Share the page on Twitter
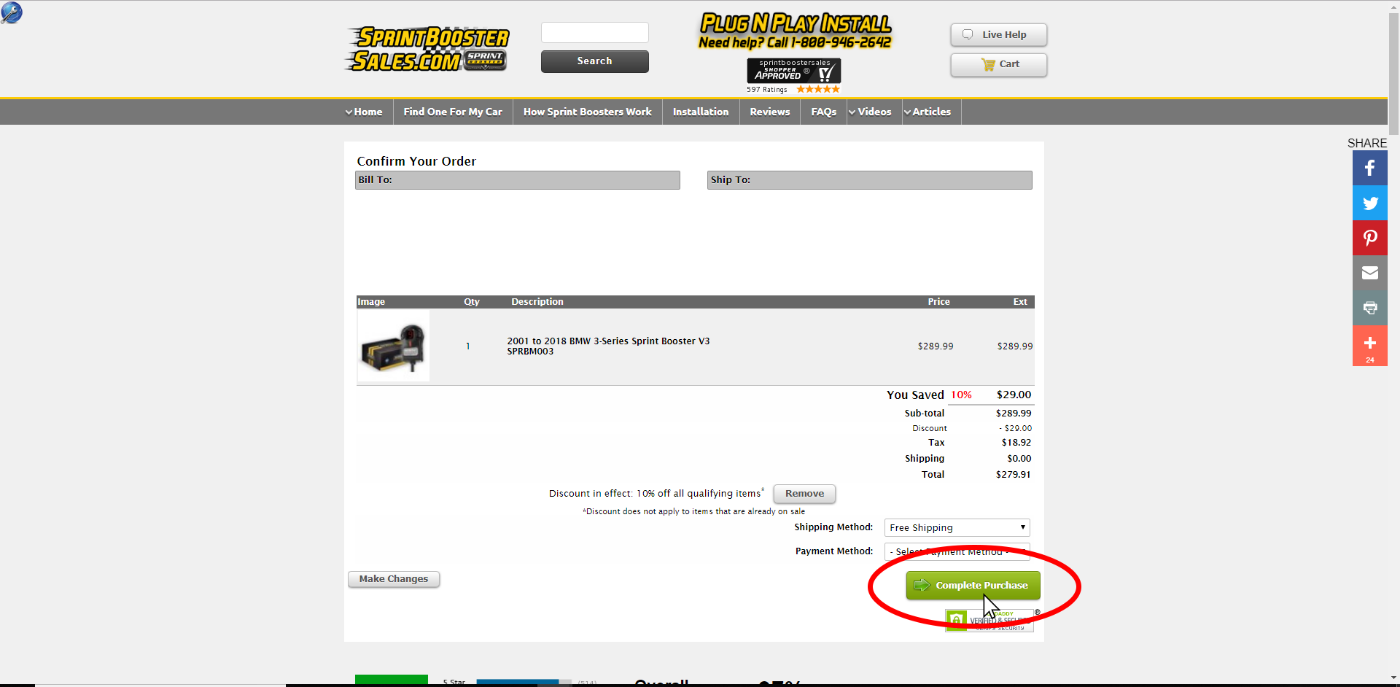 [x=1370, y=203]
